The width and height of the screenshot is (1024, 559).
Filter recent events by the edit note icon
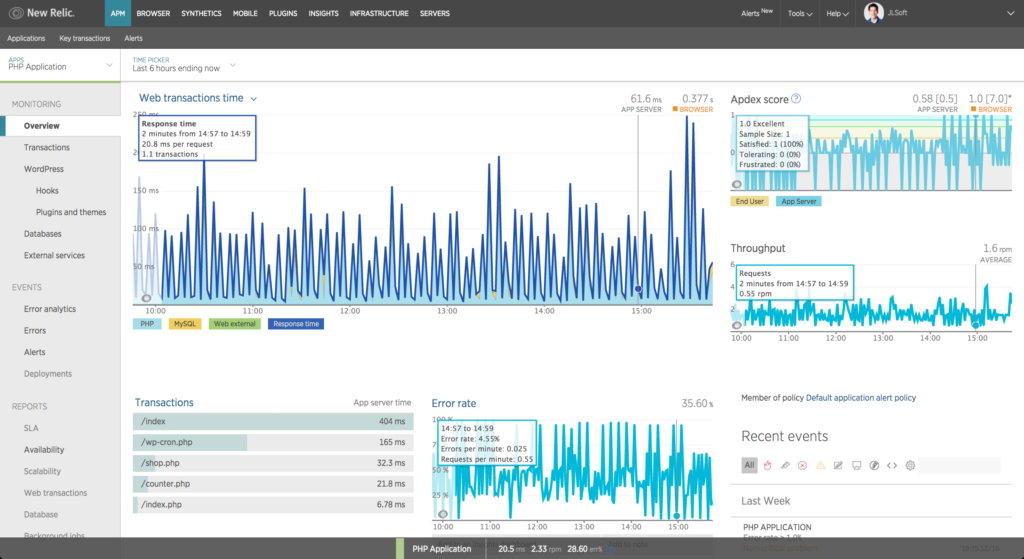click(x=838, y=465)
